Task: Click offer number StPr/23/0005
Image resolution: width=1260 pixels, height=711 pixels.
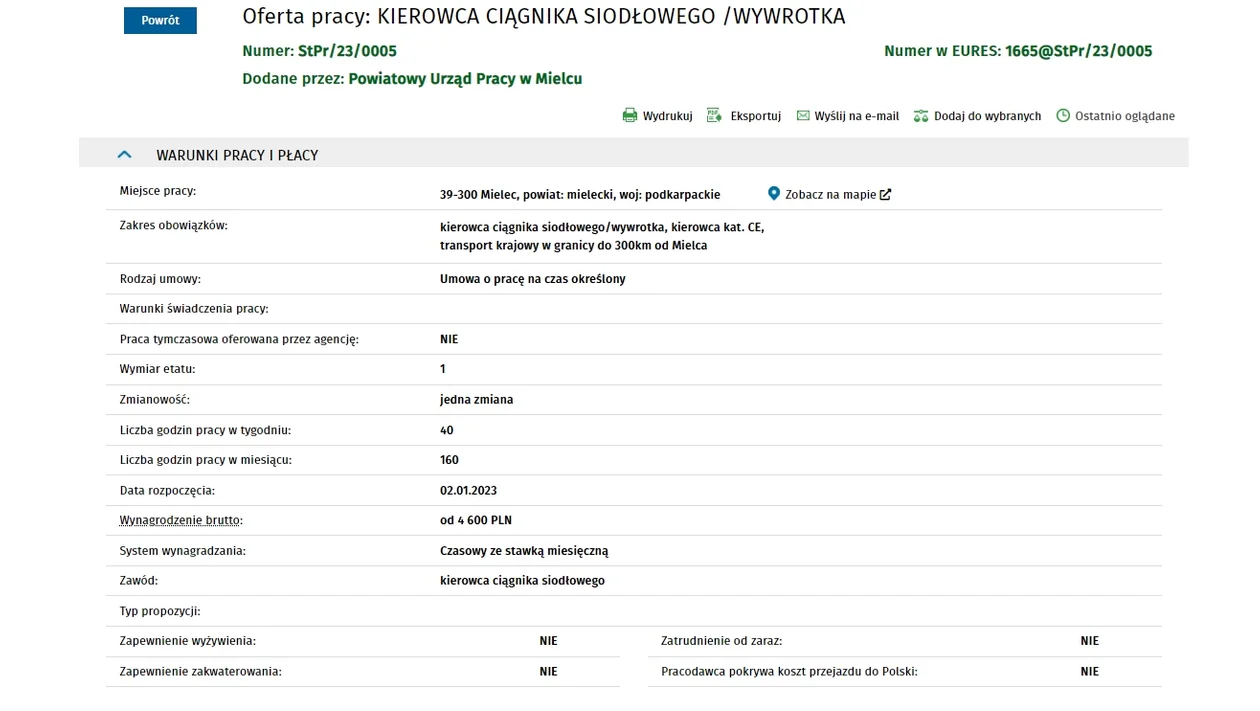Action: tap(347, 51)
